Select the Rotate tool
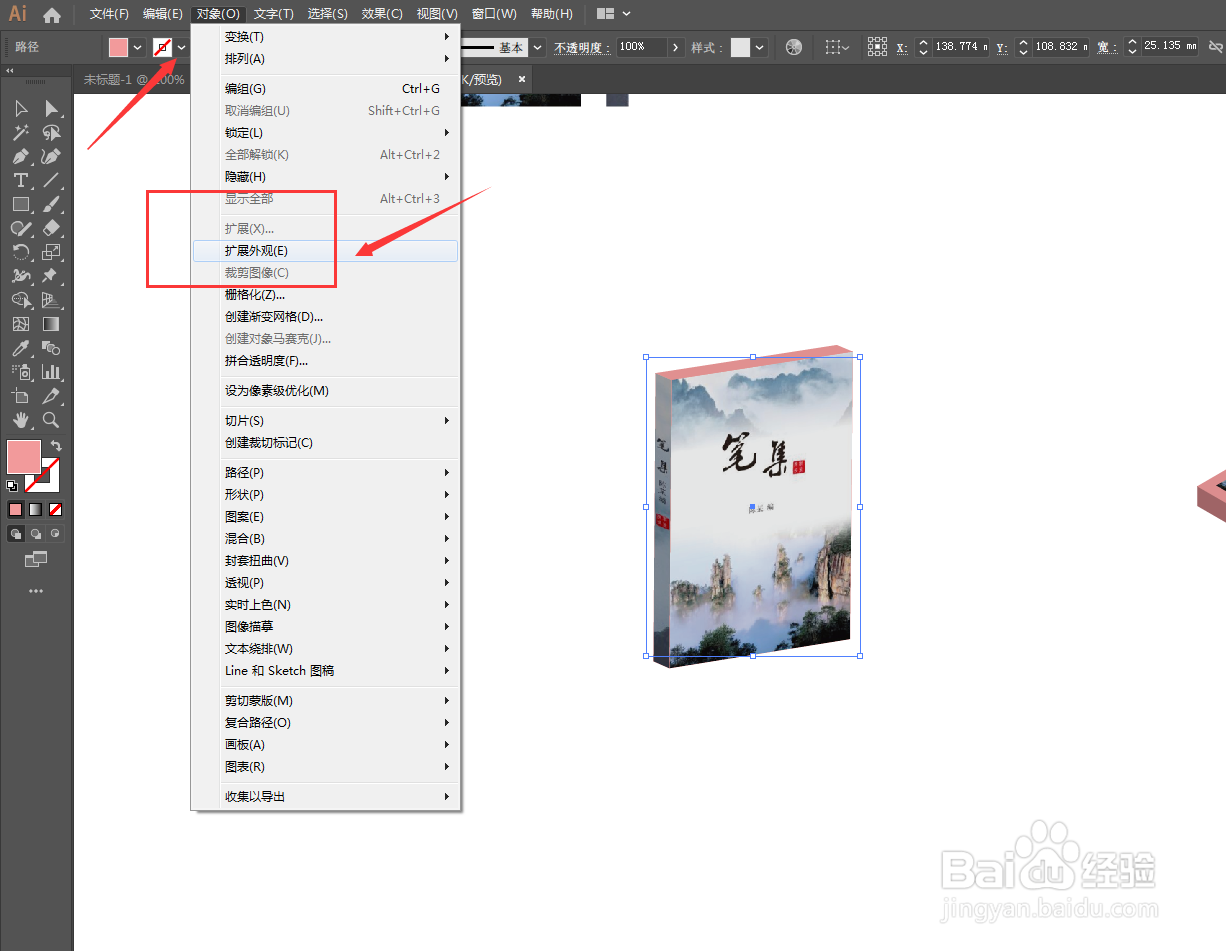 [21, 252]
